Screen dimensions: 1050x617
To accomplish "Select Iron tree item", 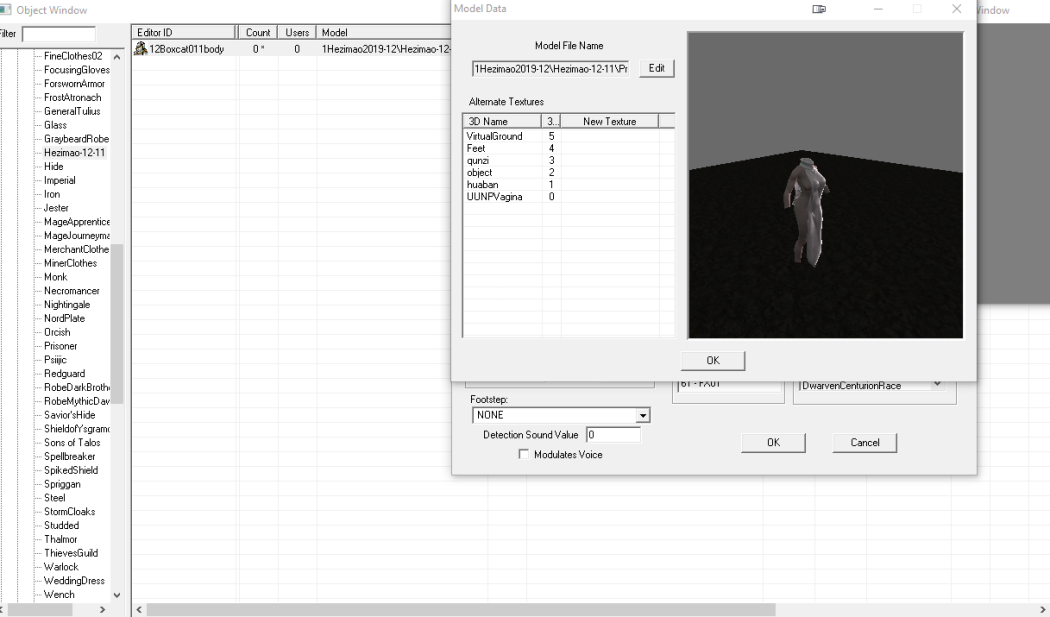I will coord(52,194).
